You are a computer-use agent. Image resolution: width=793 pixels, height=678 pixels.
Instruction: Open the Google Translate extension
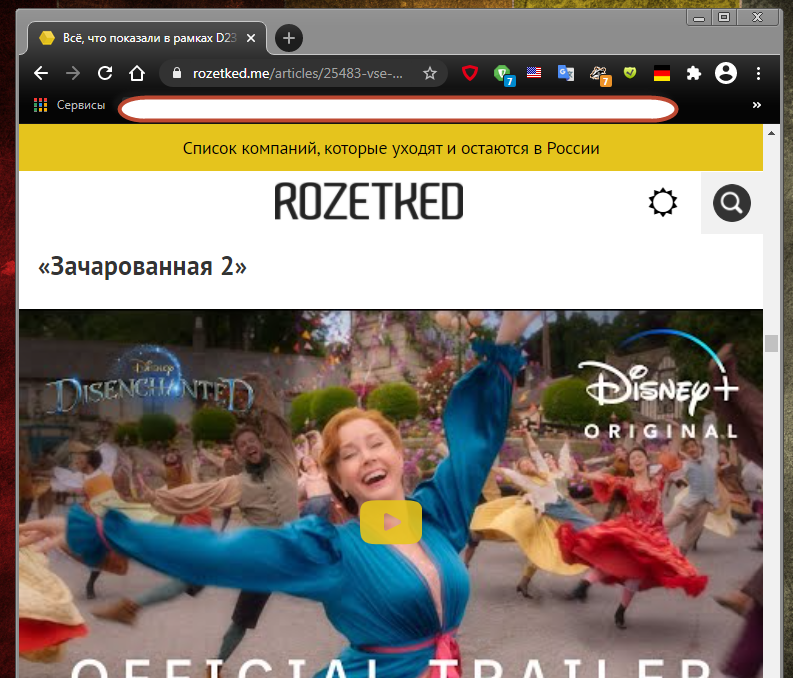[x=565, y=74]
